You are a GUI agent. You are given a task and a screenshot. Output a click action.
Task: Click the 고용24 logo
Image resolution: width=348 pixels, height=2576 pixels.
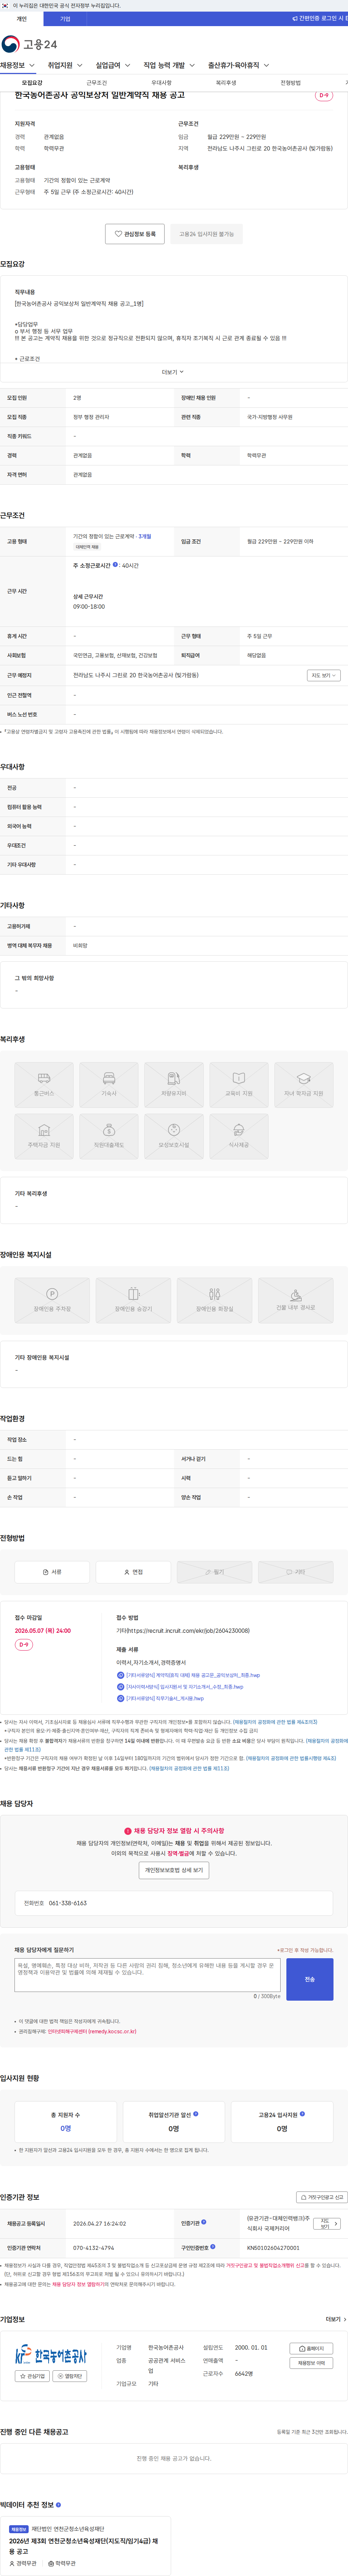[x=29, y=44]
